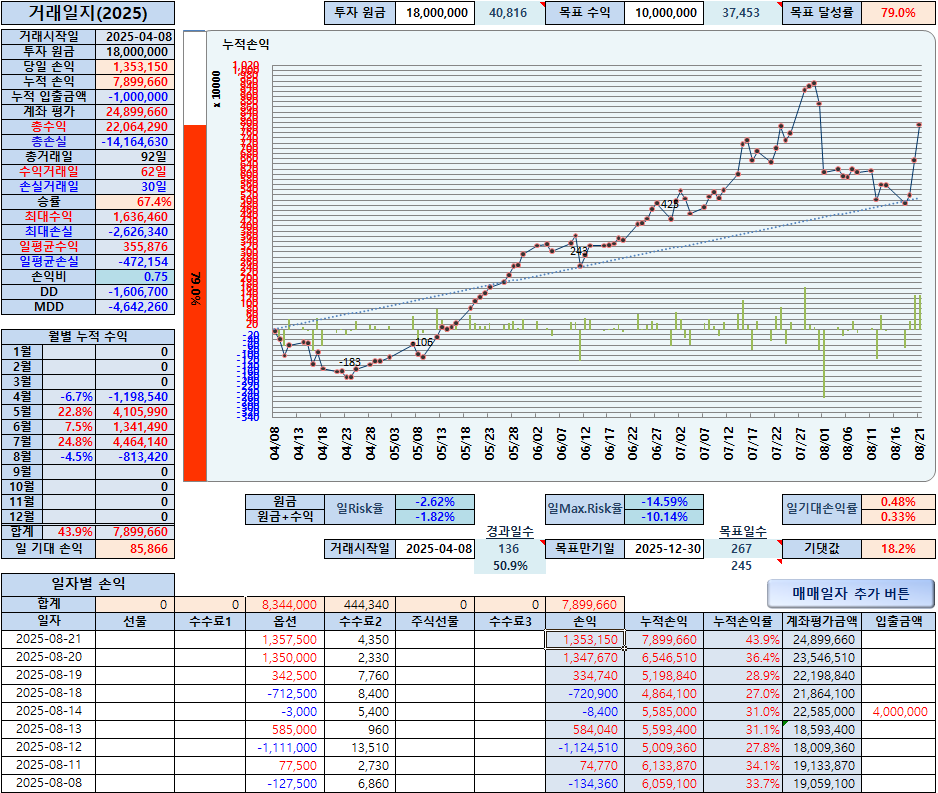Click the 수익거래일 value 62일
This screenshot has height=793, width=938.
(x=135, y=172)
